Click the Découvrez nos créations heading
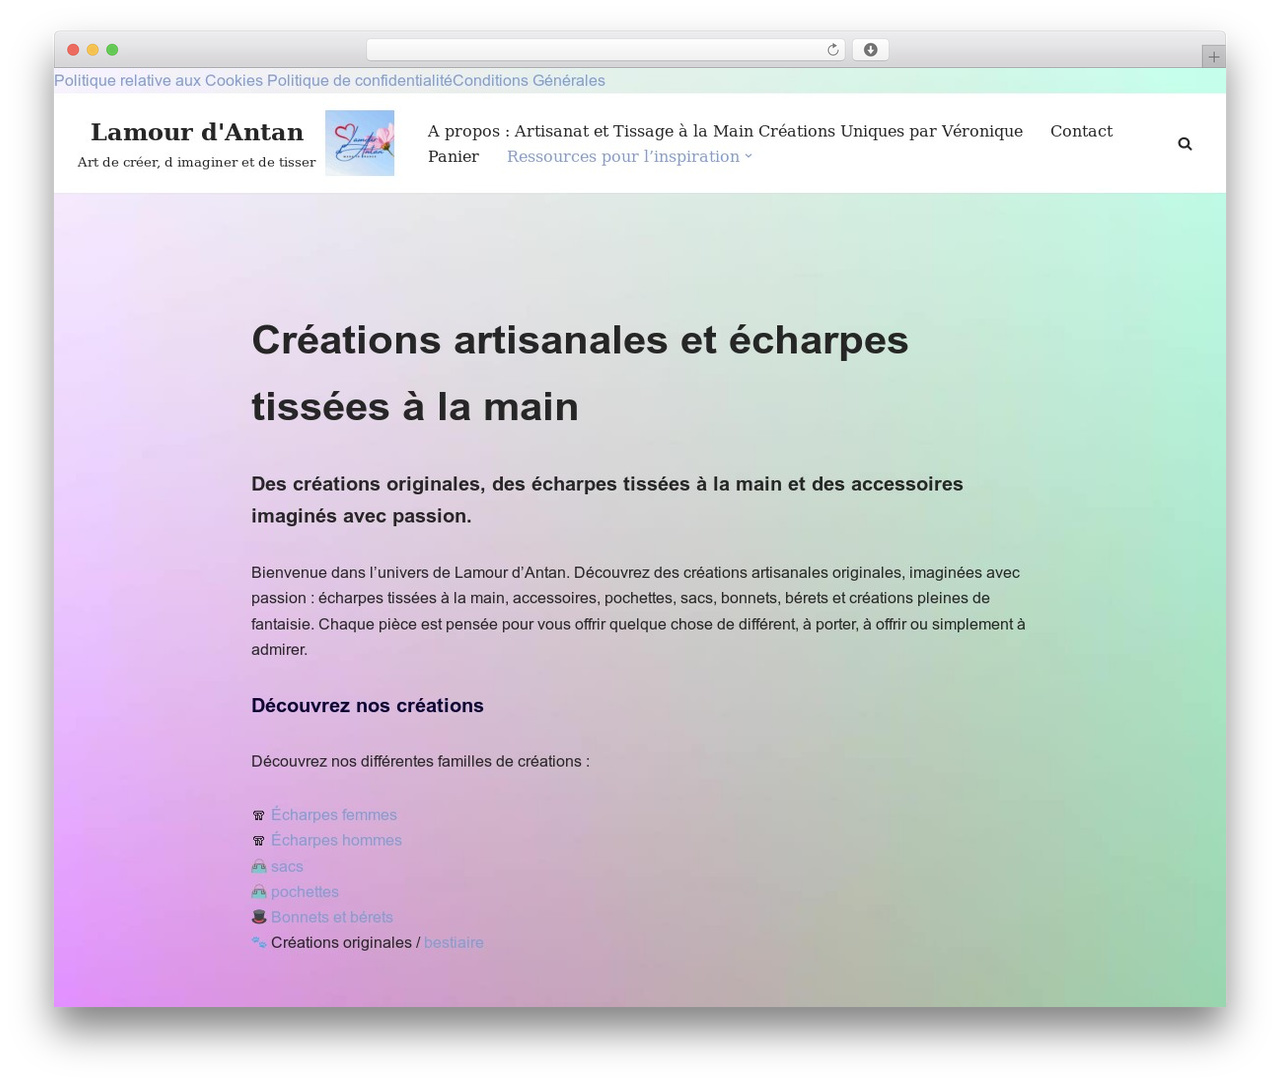This screenshot has height=1084, width=1280. click(x=367, y=706)
